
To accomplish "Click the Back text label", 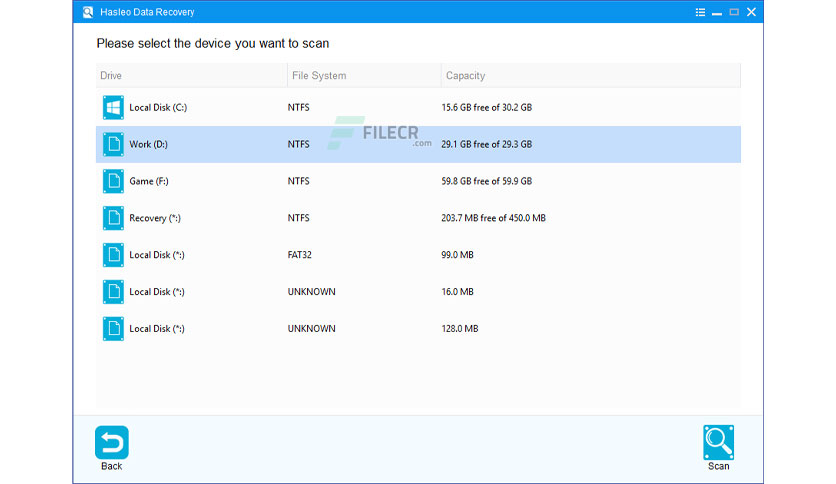I will tap(111, 466).
